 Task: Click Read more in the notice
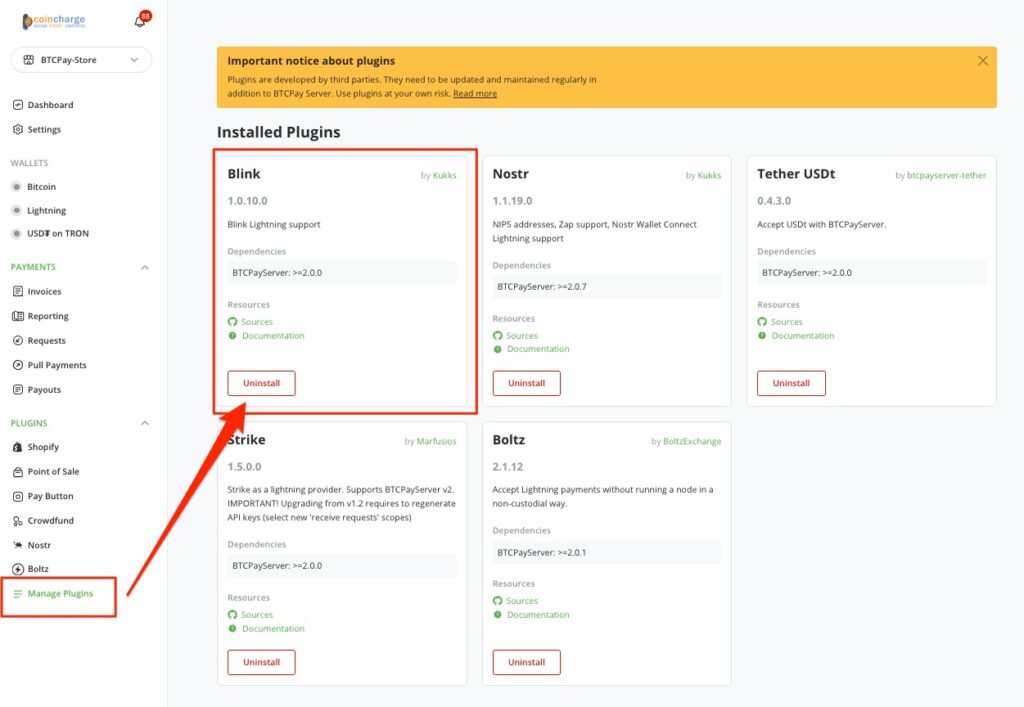[475, 93]
